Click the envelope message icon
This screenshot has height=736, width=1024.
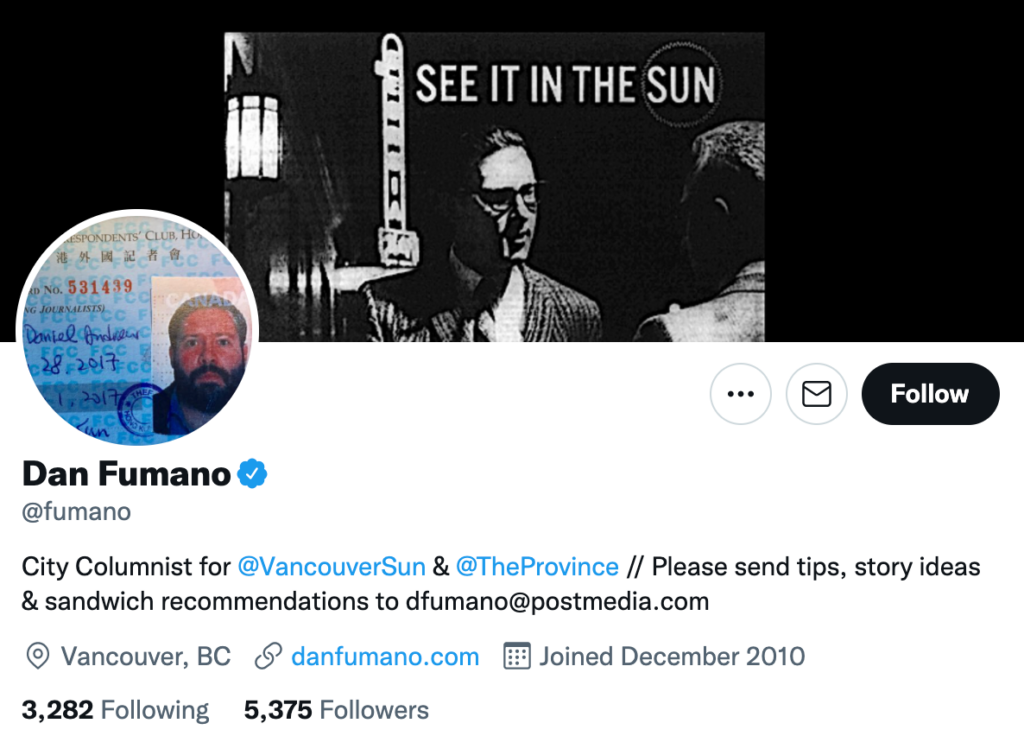pyautogui.click(x=816, y=394)
